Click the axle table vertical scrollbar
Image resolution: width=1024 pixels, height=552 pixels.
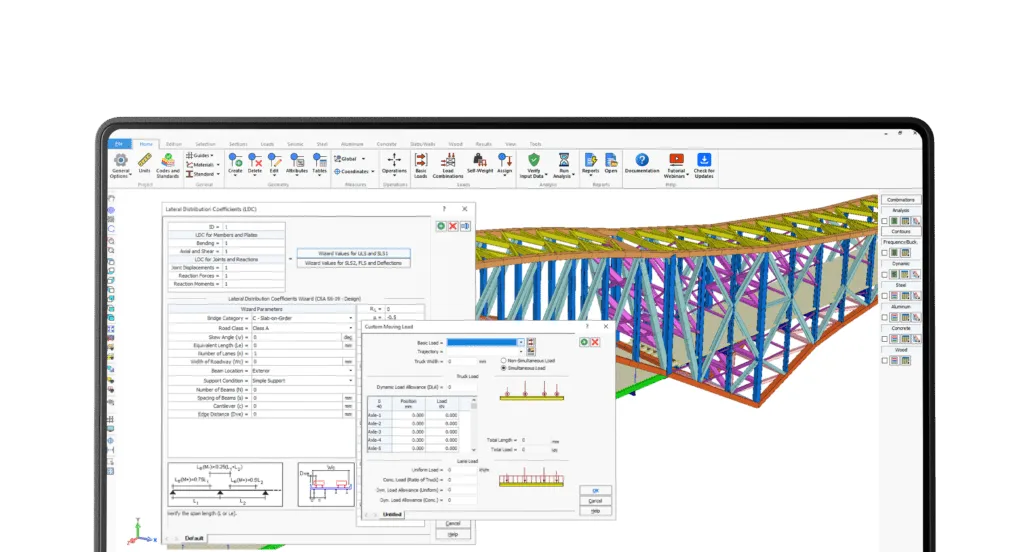click(x=473, y=424)
